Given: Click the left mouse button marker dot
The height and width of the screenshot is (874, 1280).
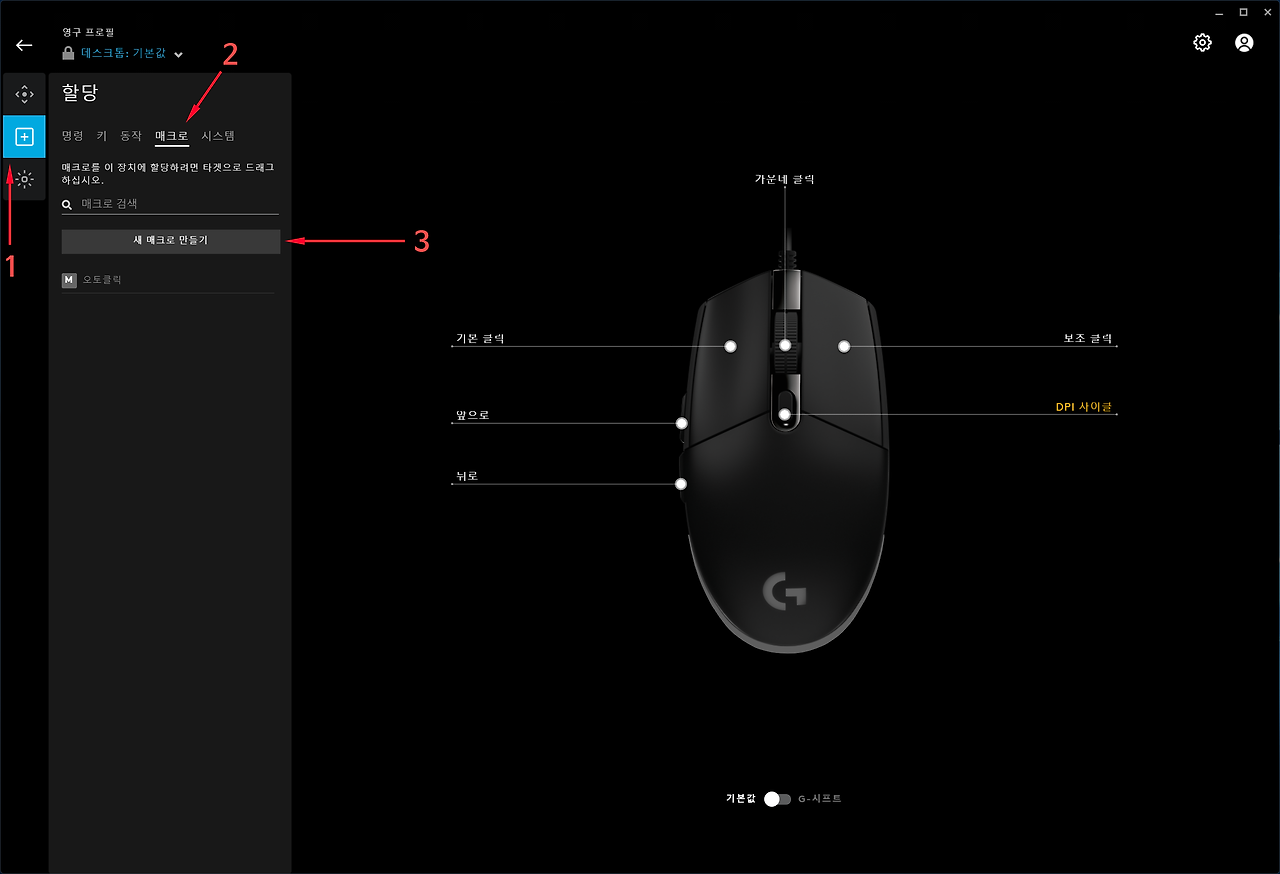Looking at the screenshot, I should tap(731, 346).
